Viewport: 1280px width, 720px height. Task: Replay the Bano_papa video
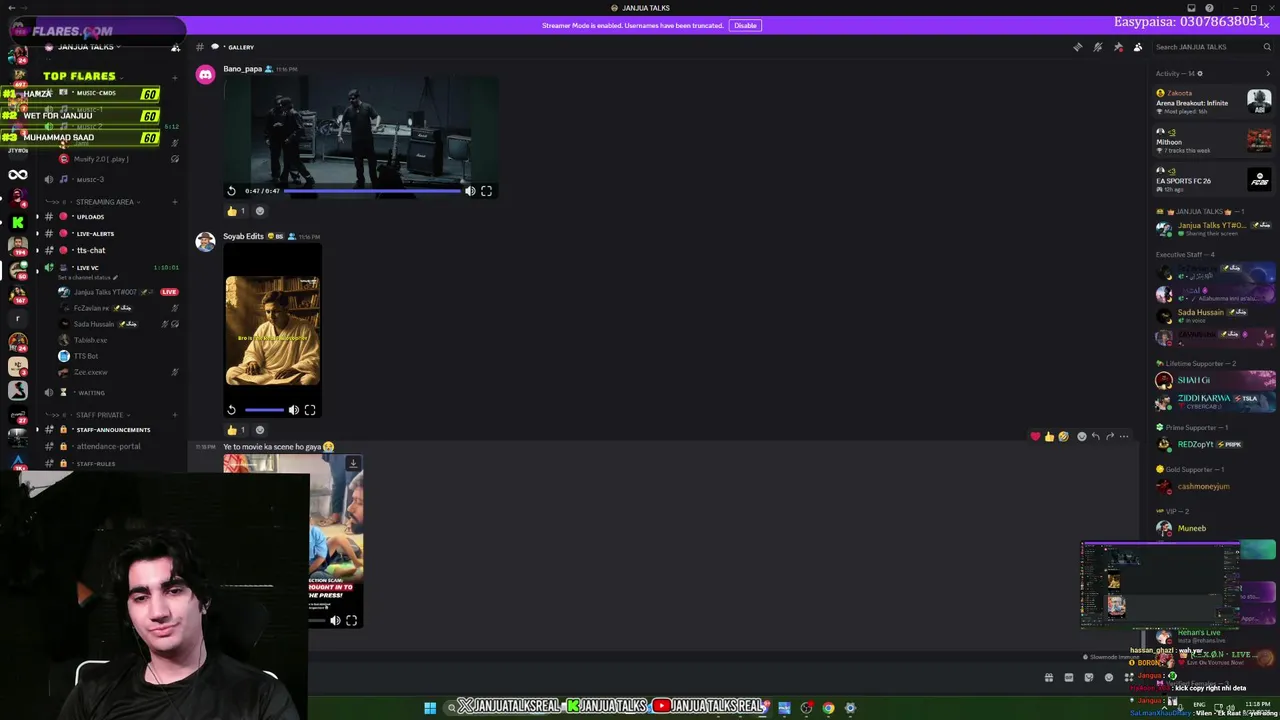(x=231, y=191)
